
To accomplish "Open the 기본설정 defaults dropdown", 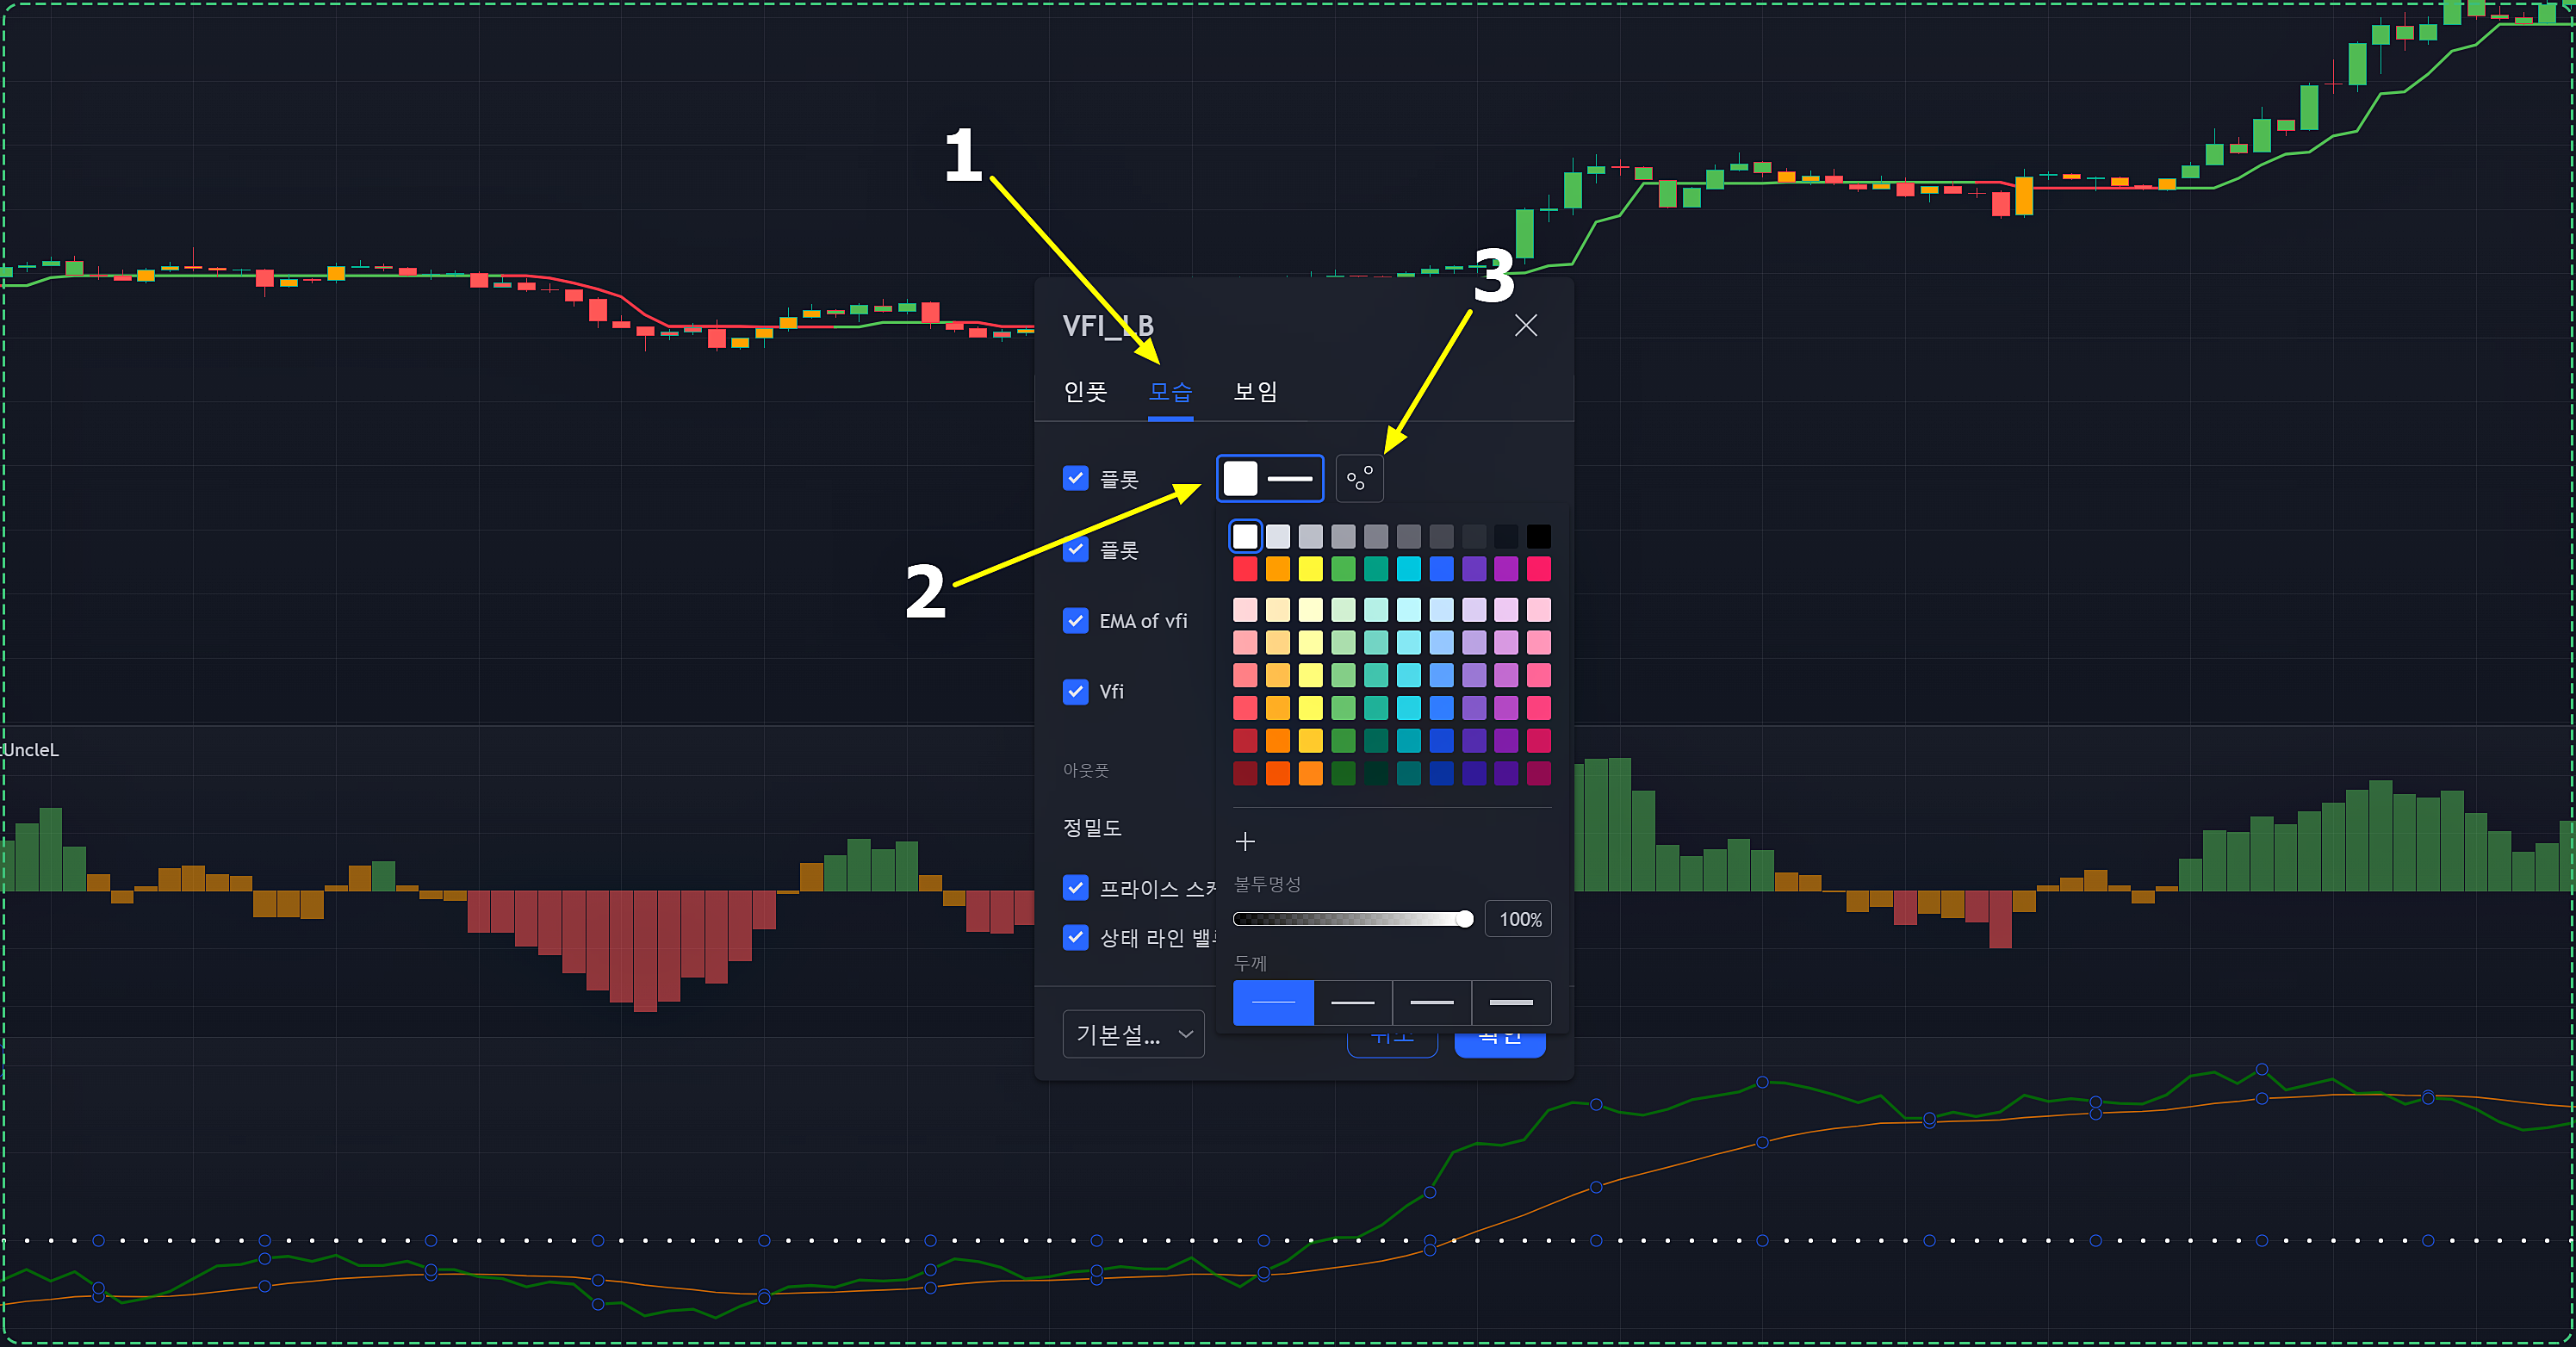I will (1133, 1034).
